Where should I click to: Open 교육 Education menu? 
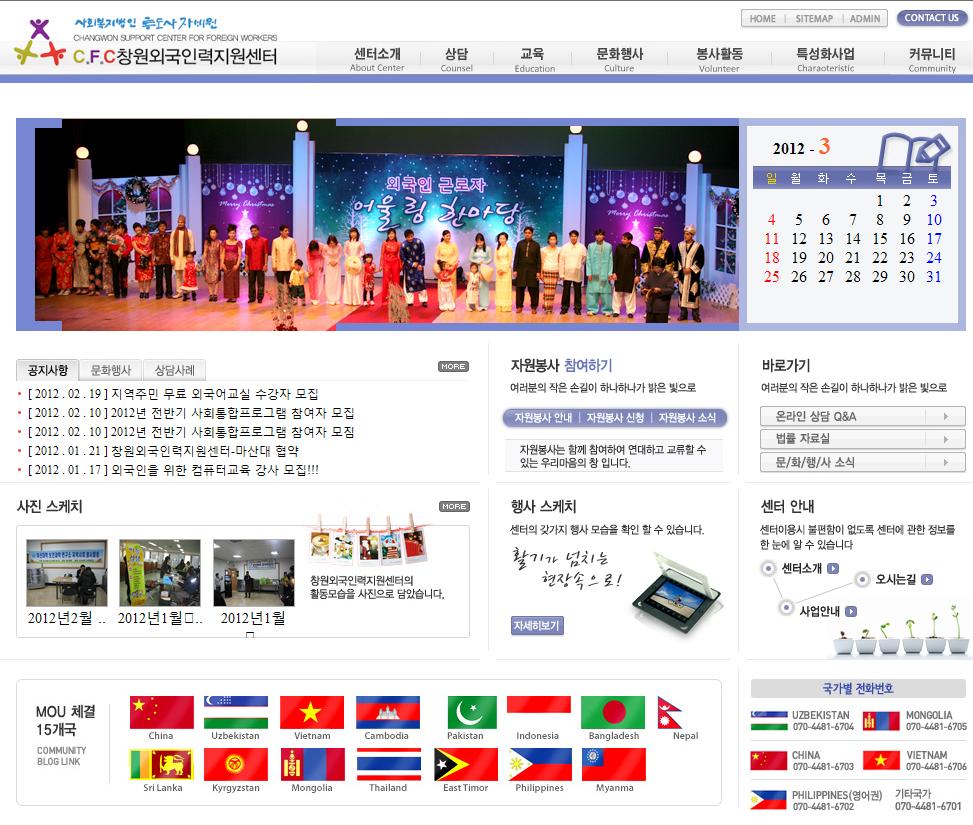[x=534, y=60]
